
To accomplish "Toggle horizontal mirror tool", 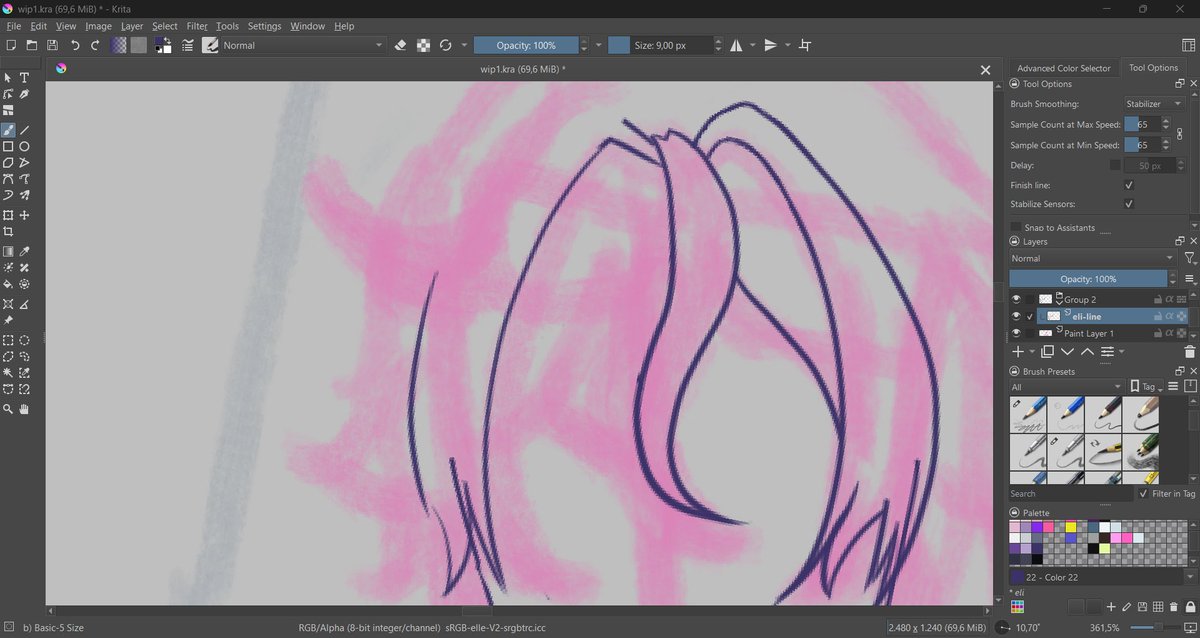I will pyautogui.click(x=736, y=45).
